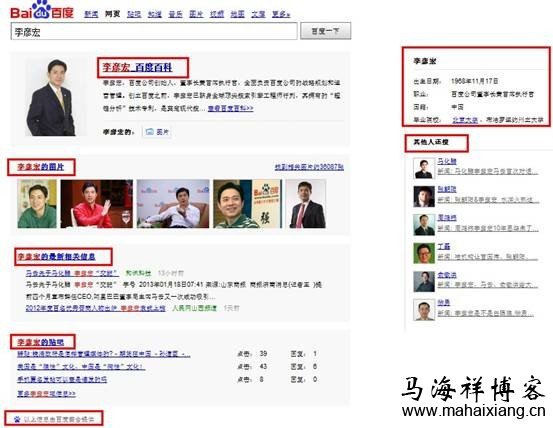The height and width of the screenshot is (428, 553).
Task: Open the 音乐 (Music) nav link
Action: [x=175, y=14]
